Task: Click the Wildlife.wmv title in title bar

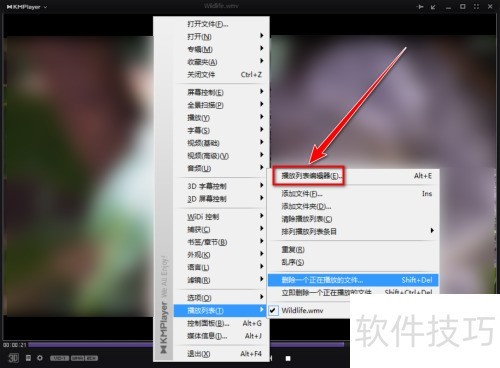Action: click(221, 6)
